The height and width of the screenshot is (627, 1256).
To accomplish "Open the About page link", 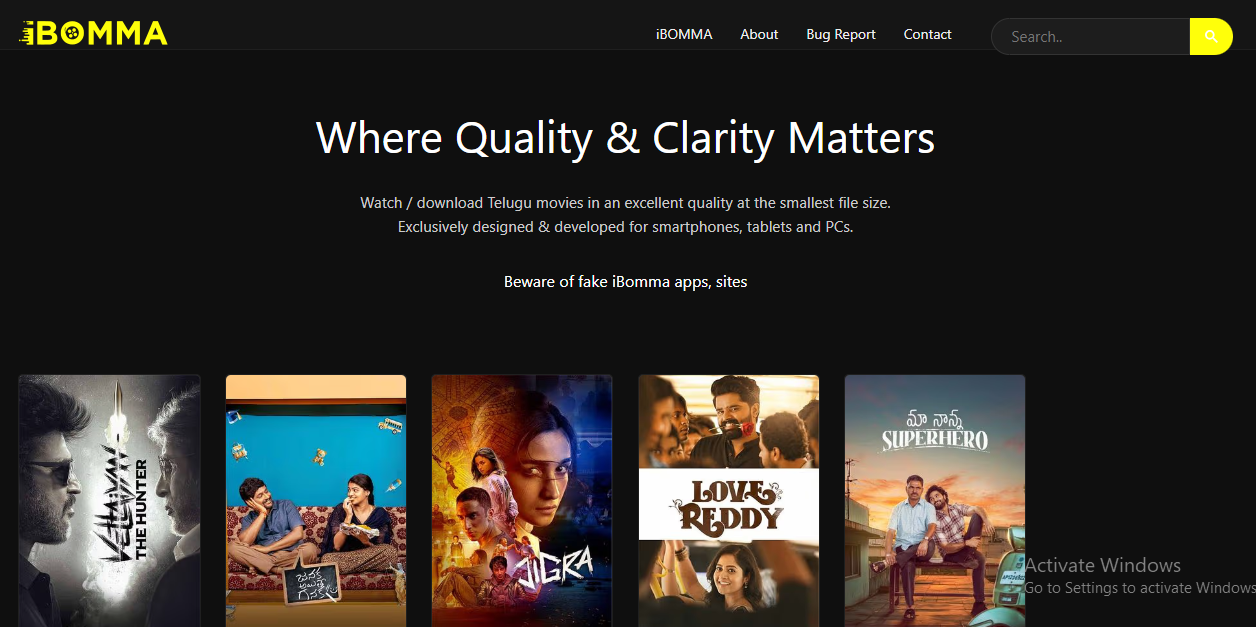I will [759, 34].
